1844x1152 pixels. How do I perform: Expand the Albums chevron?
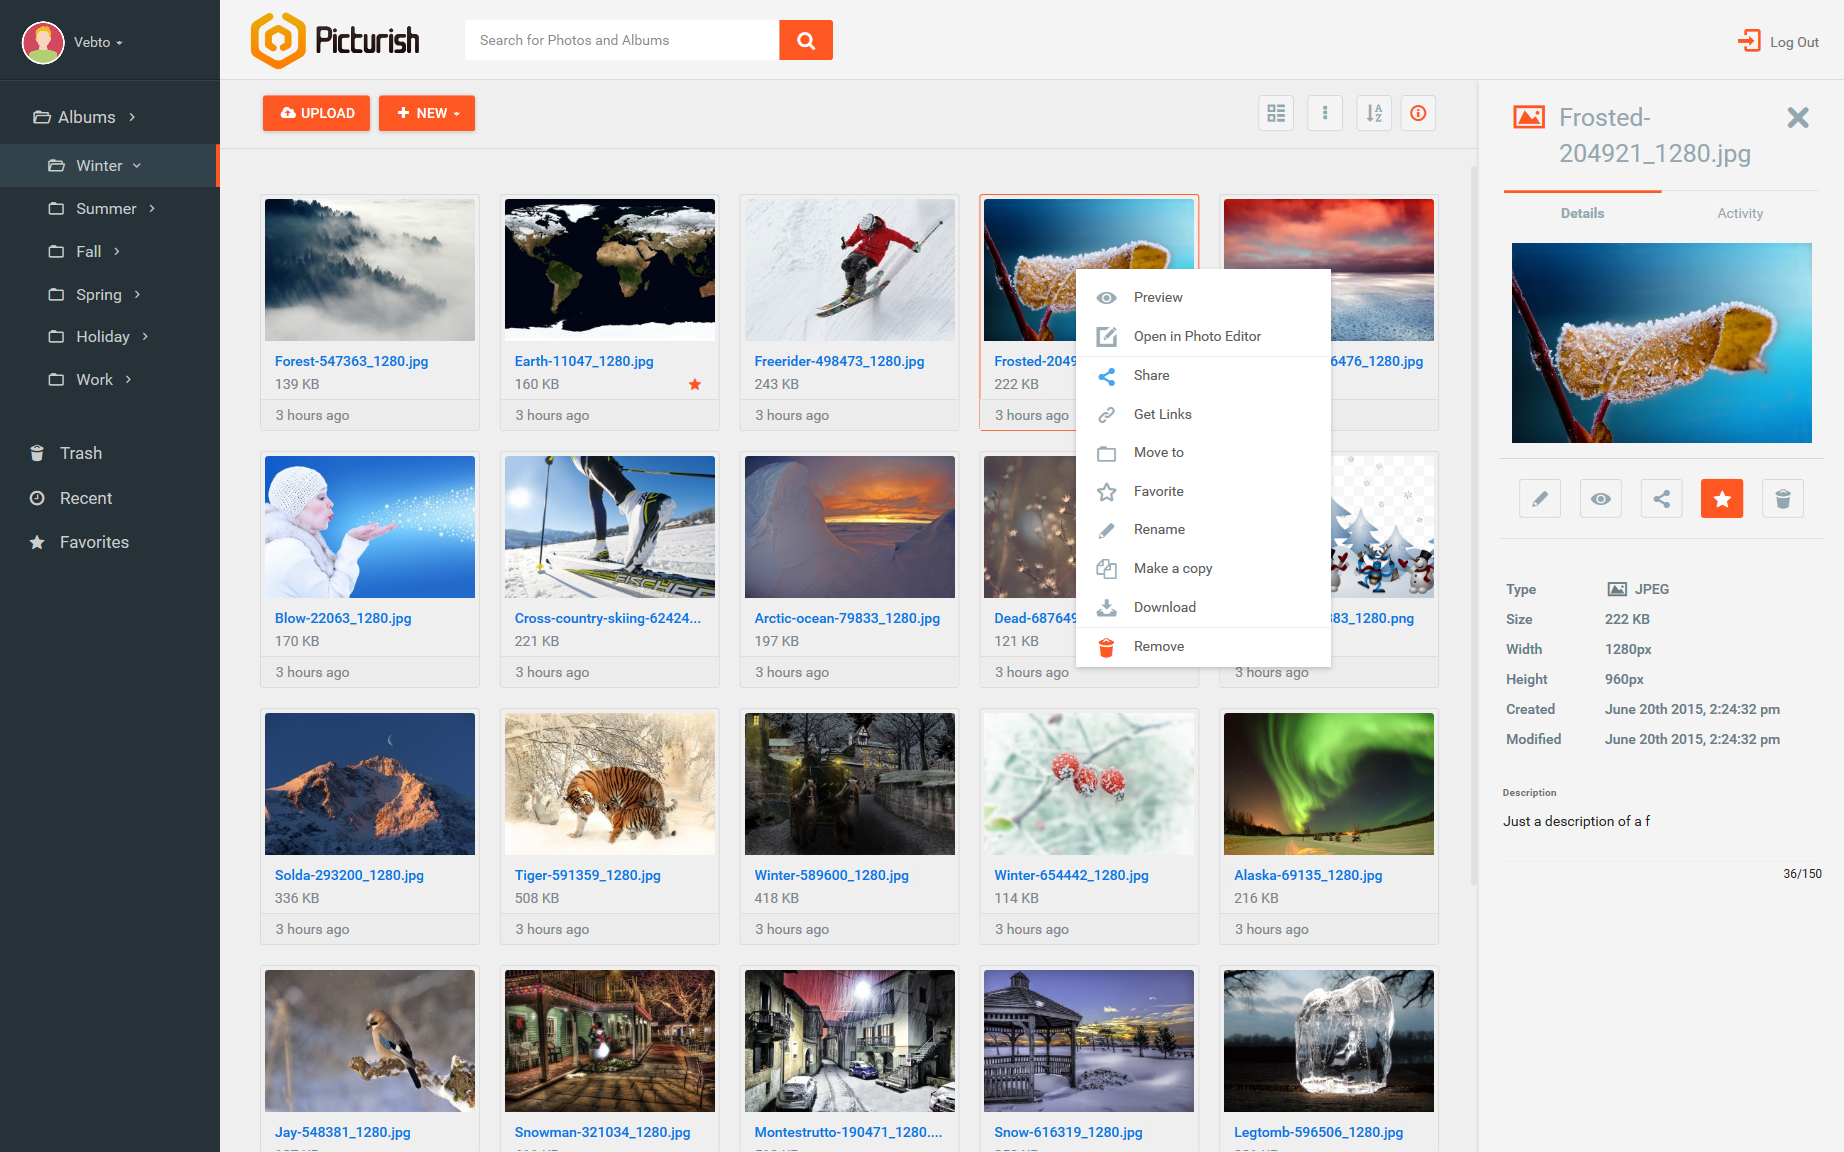[132, 117]
